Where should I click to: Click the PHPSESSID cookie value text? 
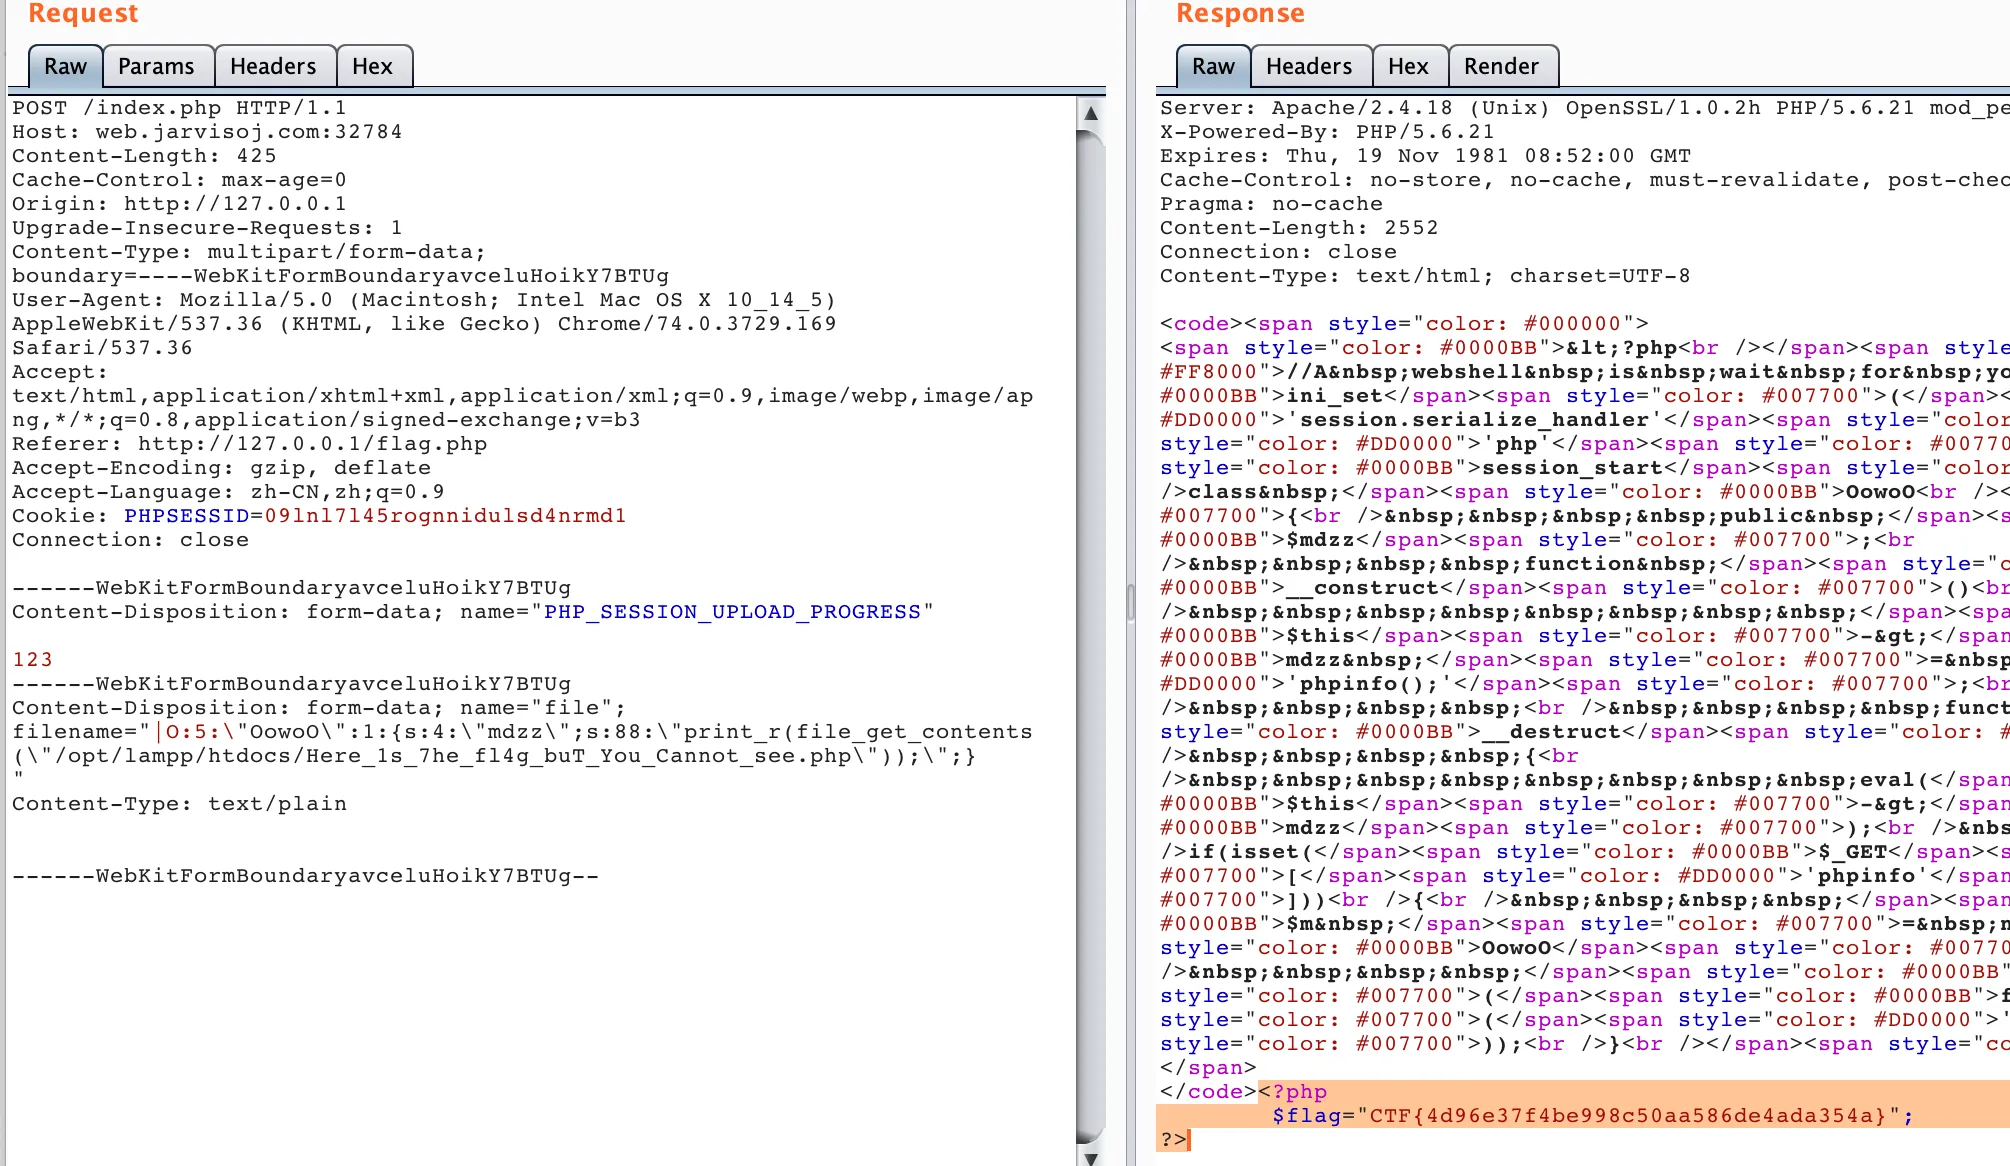[x=445, y=516]
